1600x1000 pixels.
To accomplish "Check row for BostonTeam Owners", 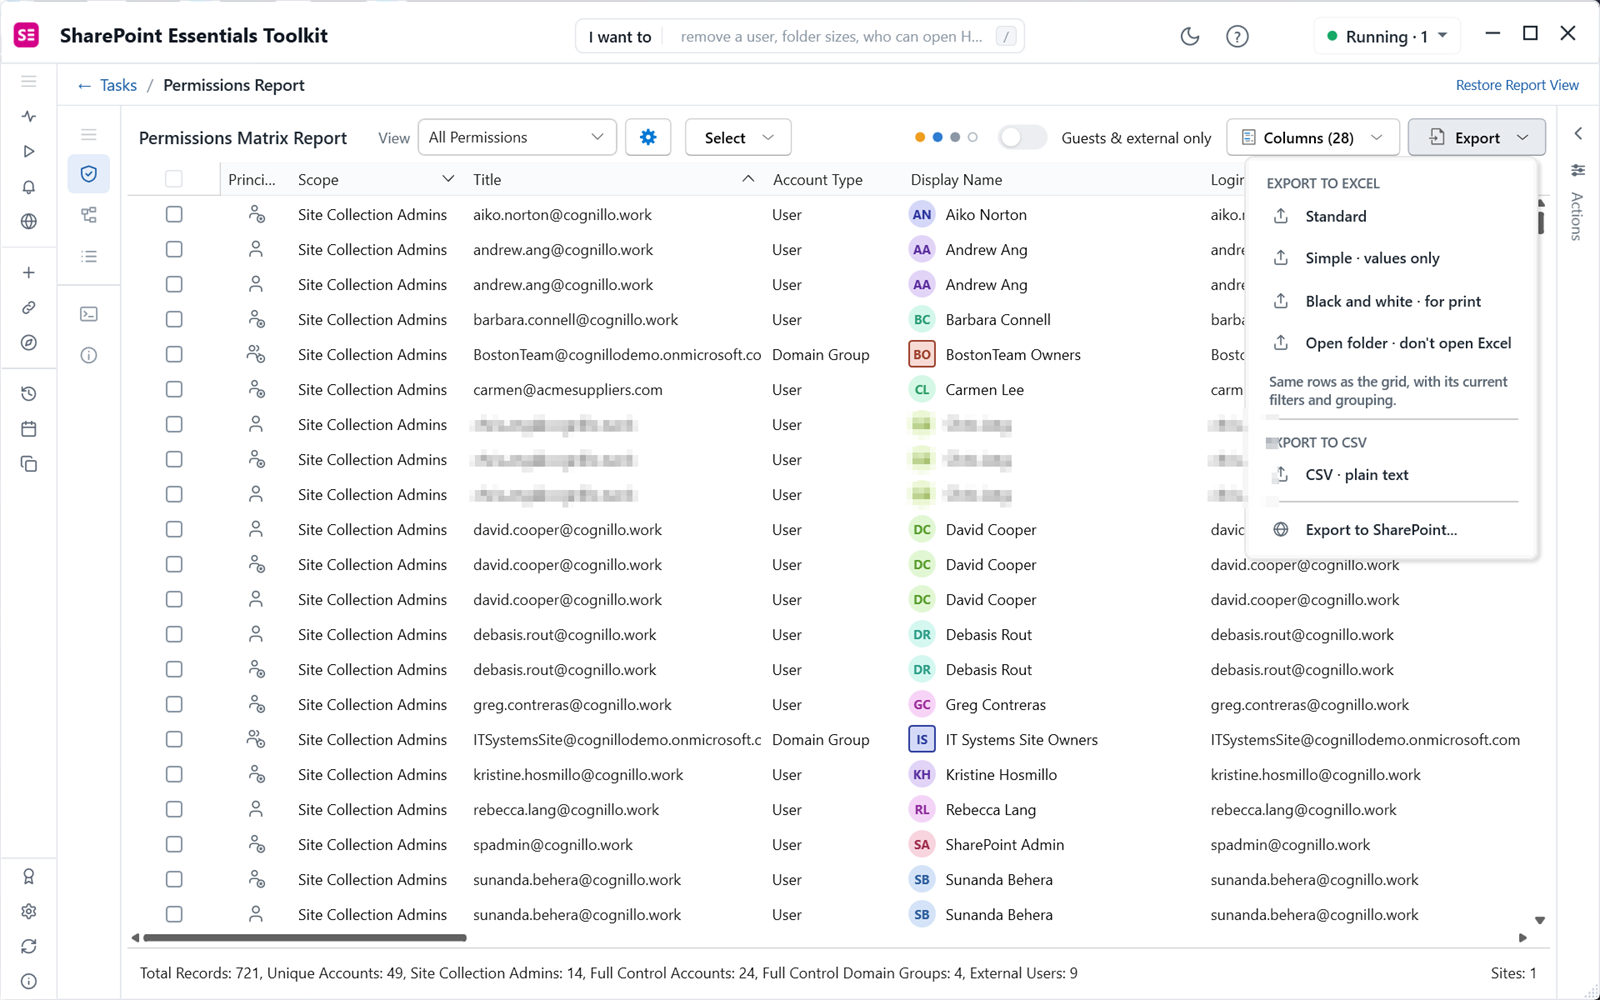I will coord(174,354).
